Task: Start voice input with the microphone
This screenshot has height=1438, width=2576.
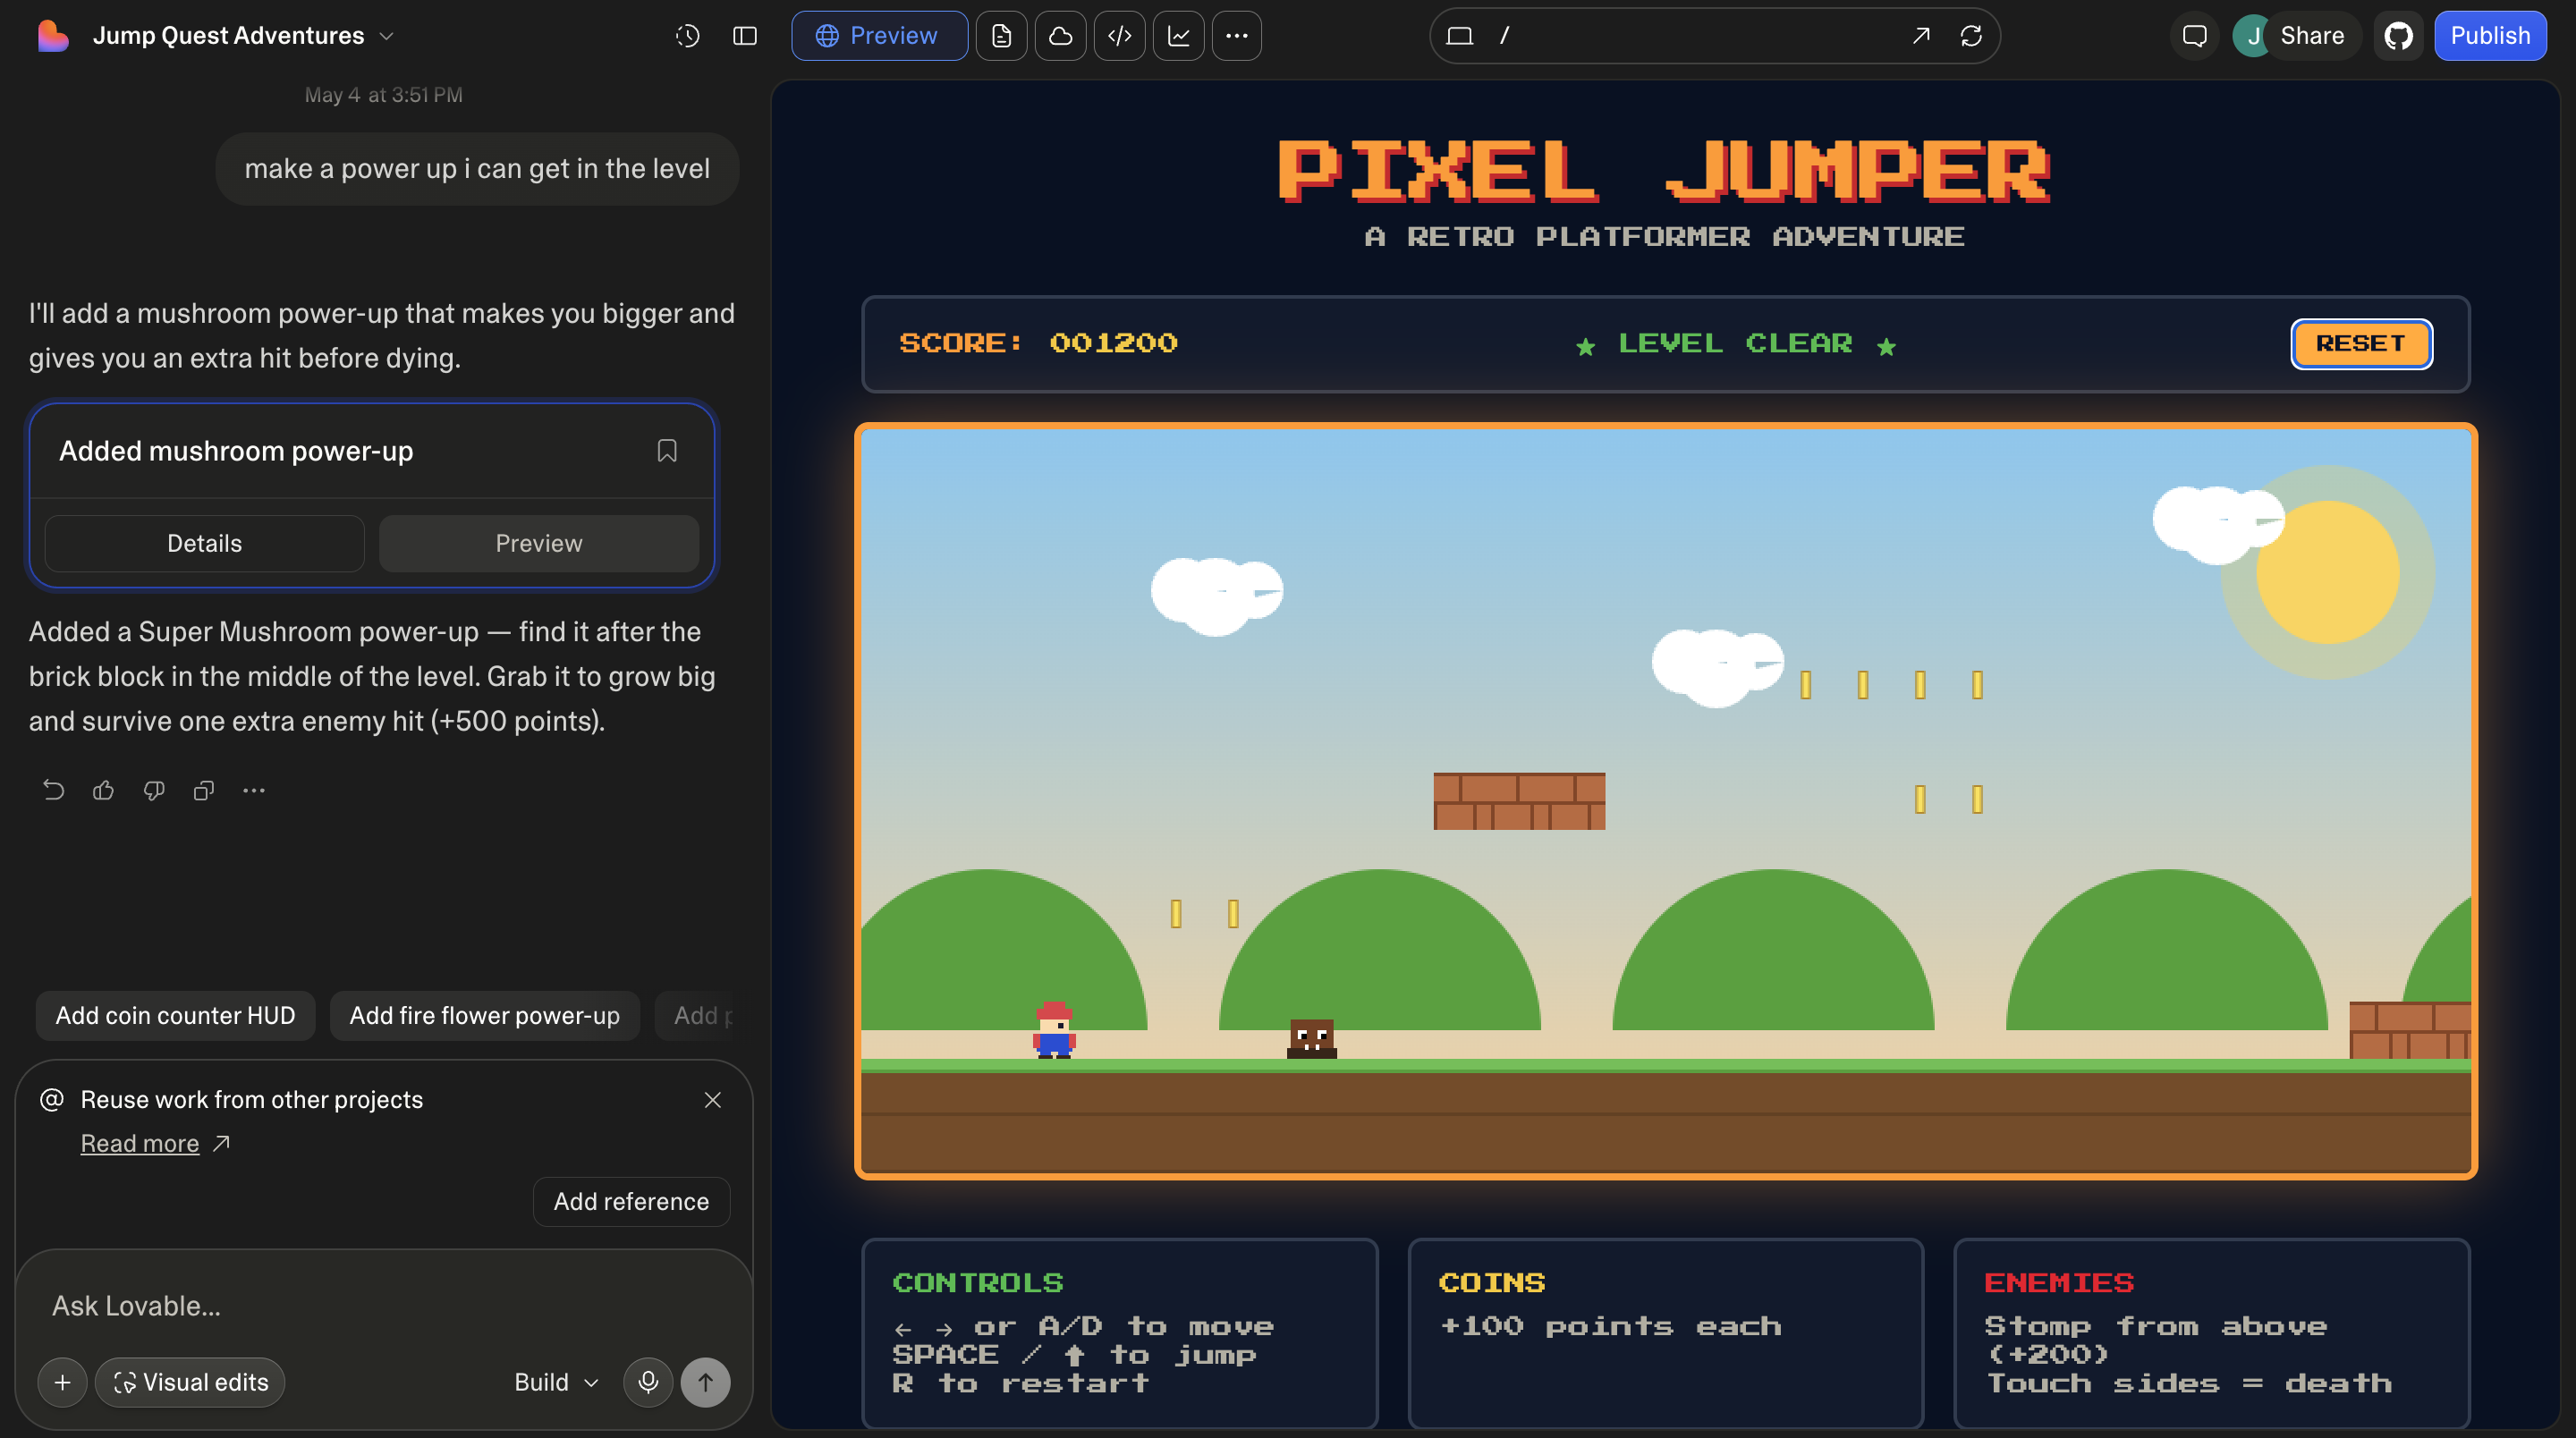Action: [648, 1382]
